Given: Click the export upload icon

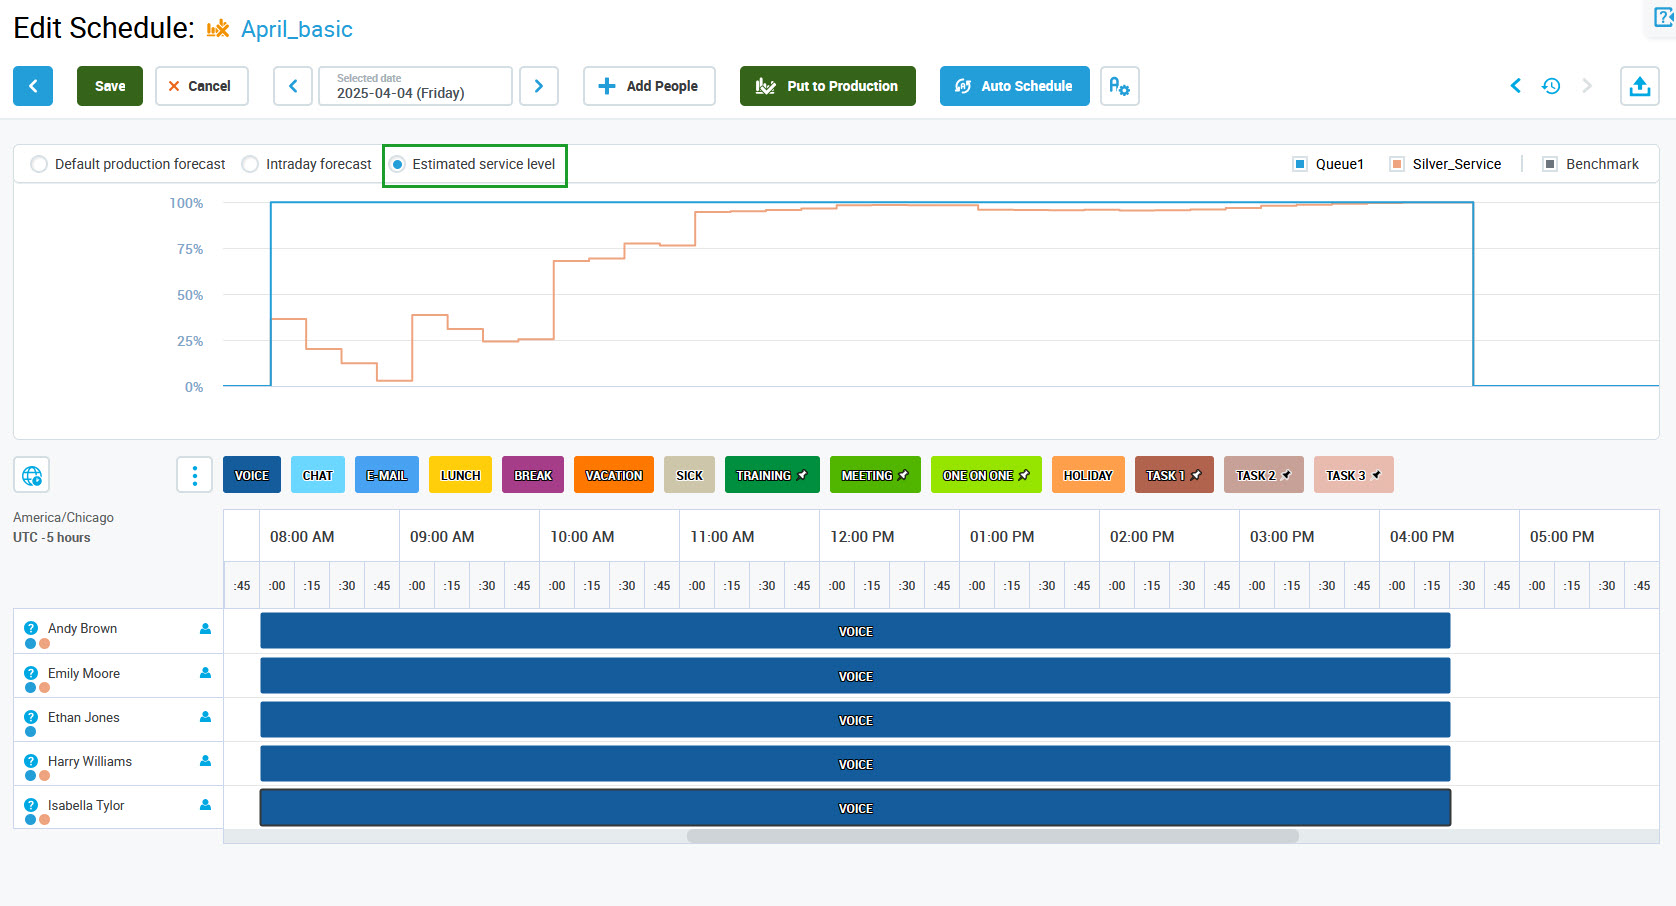Looking at the screenshot, I should [x=1639, y=86].
